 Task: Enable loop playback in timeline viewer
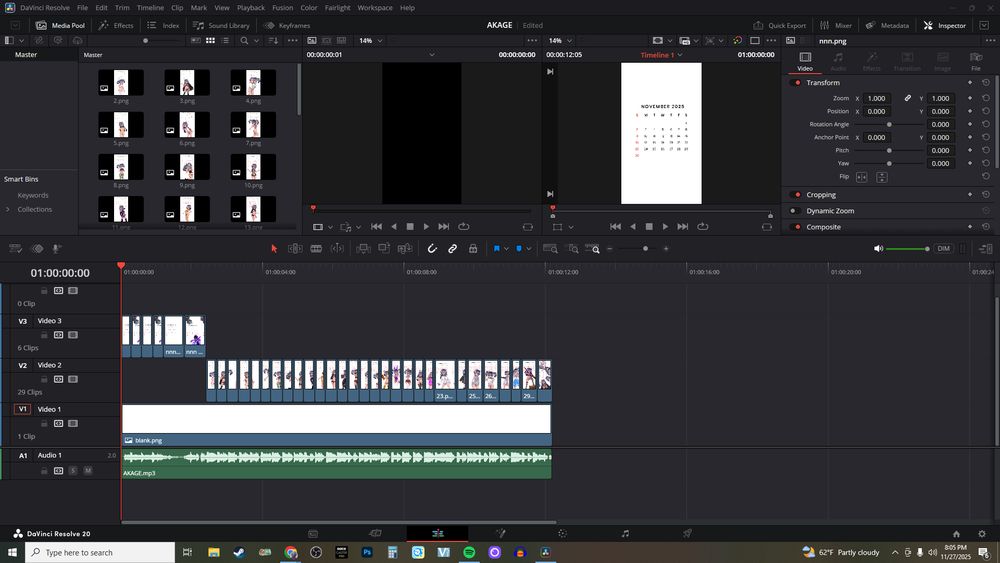(703, 227)
